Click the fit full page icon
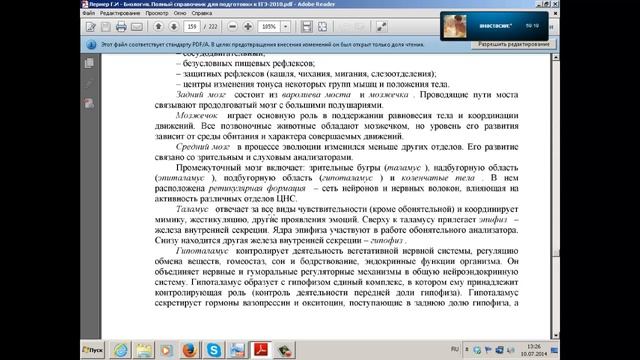640x360 pixels. click(x=322, y=27)
